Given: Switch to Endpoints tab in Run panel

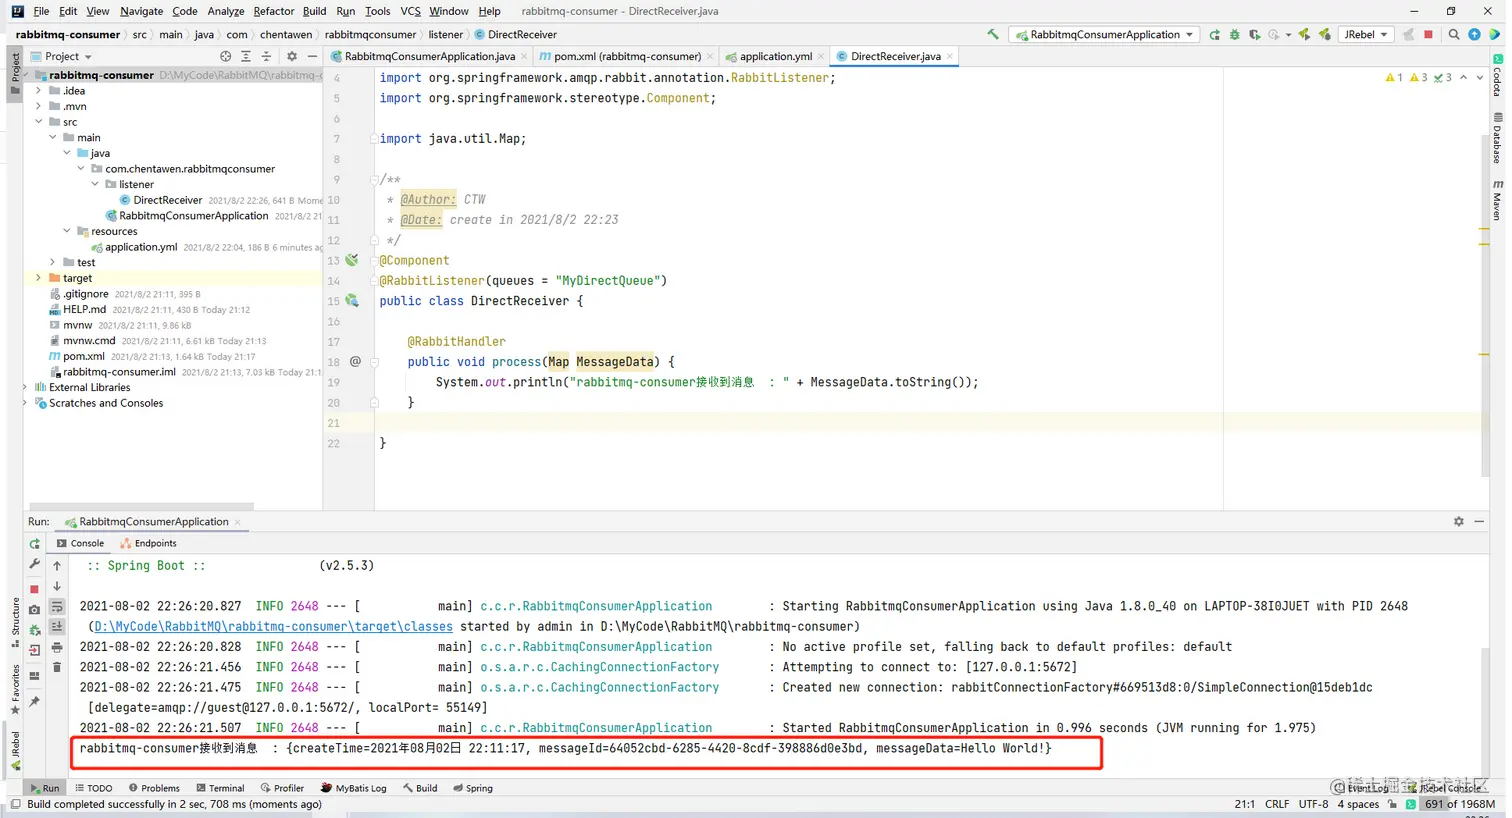Looking at the screenshot, I should (x=148, y=543).
